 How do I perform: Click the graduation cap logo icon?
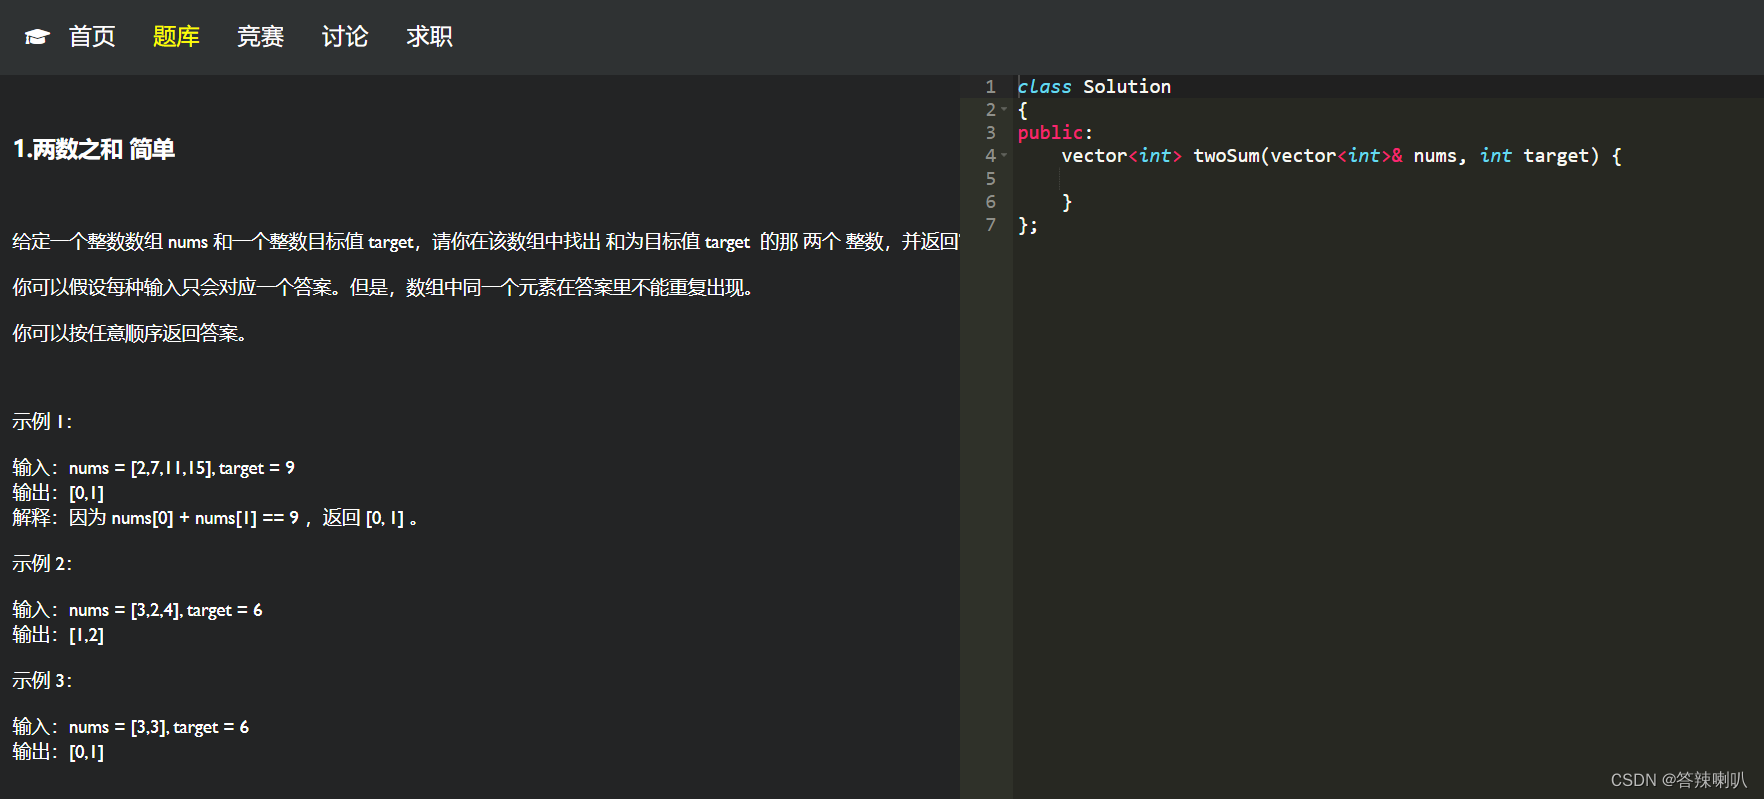pyautogui.click(x=37, y=37)
